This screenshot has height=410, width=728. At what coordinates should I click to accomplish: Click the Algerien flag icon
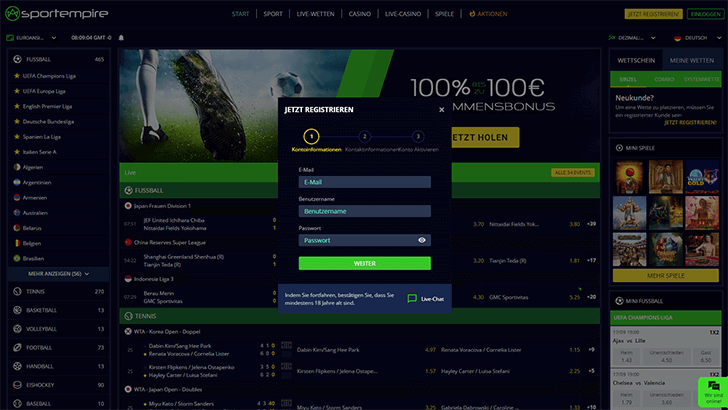pos(17,167)
